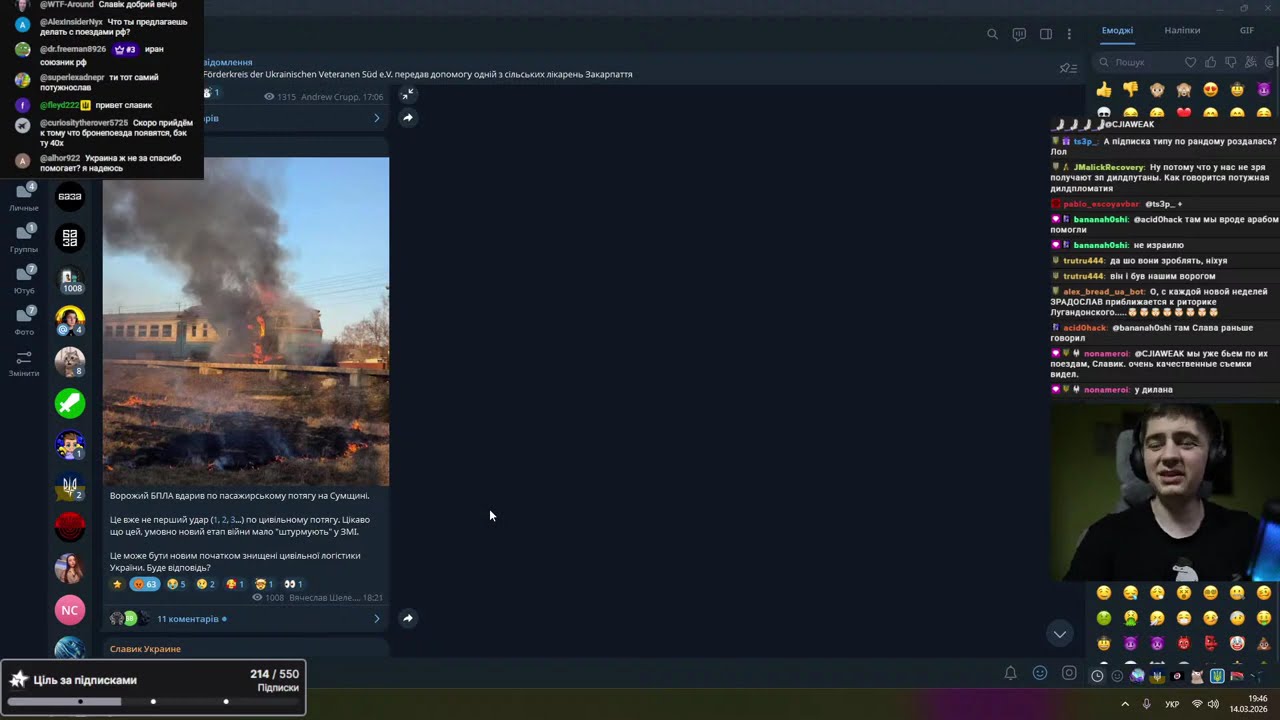Open the Славик Украине post header
The image size is (1280, 720).
[145, 649]
